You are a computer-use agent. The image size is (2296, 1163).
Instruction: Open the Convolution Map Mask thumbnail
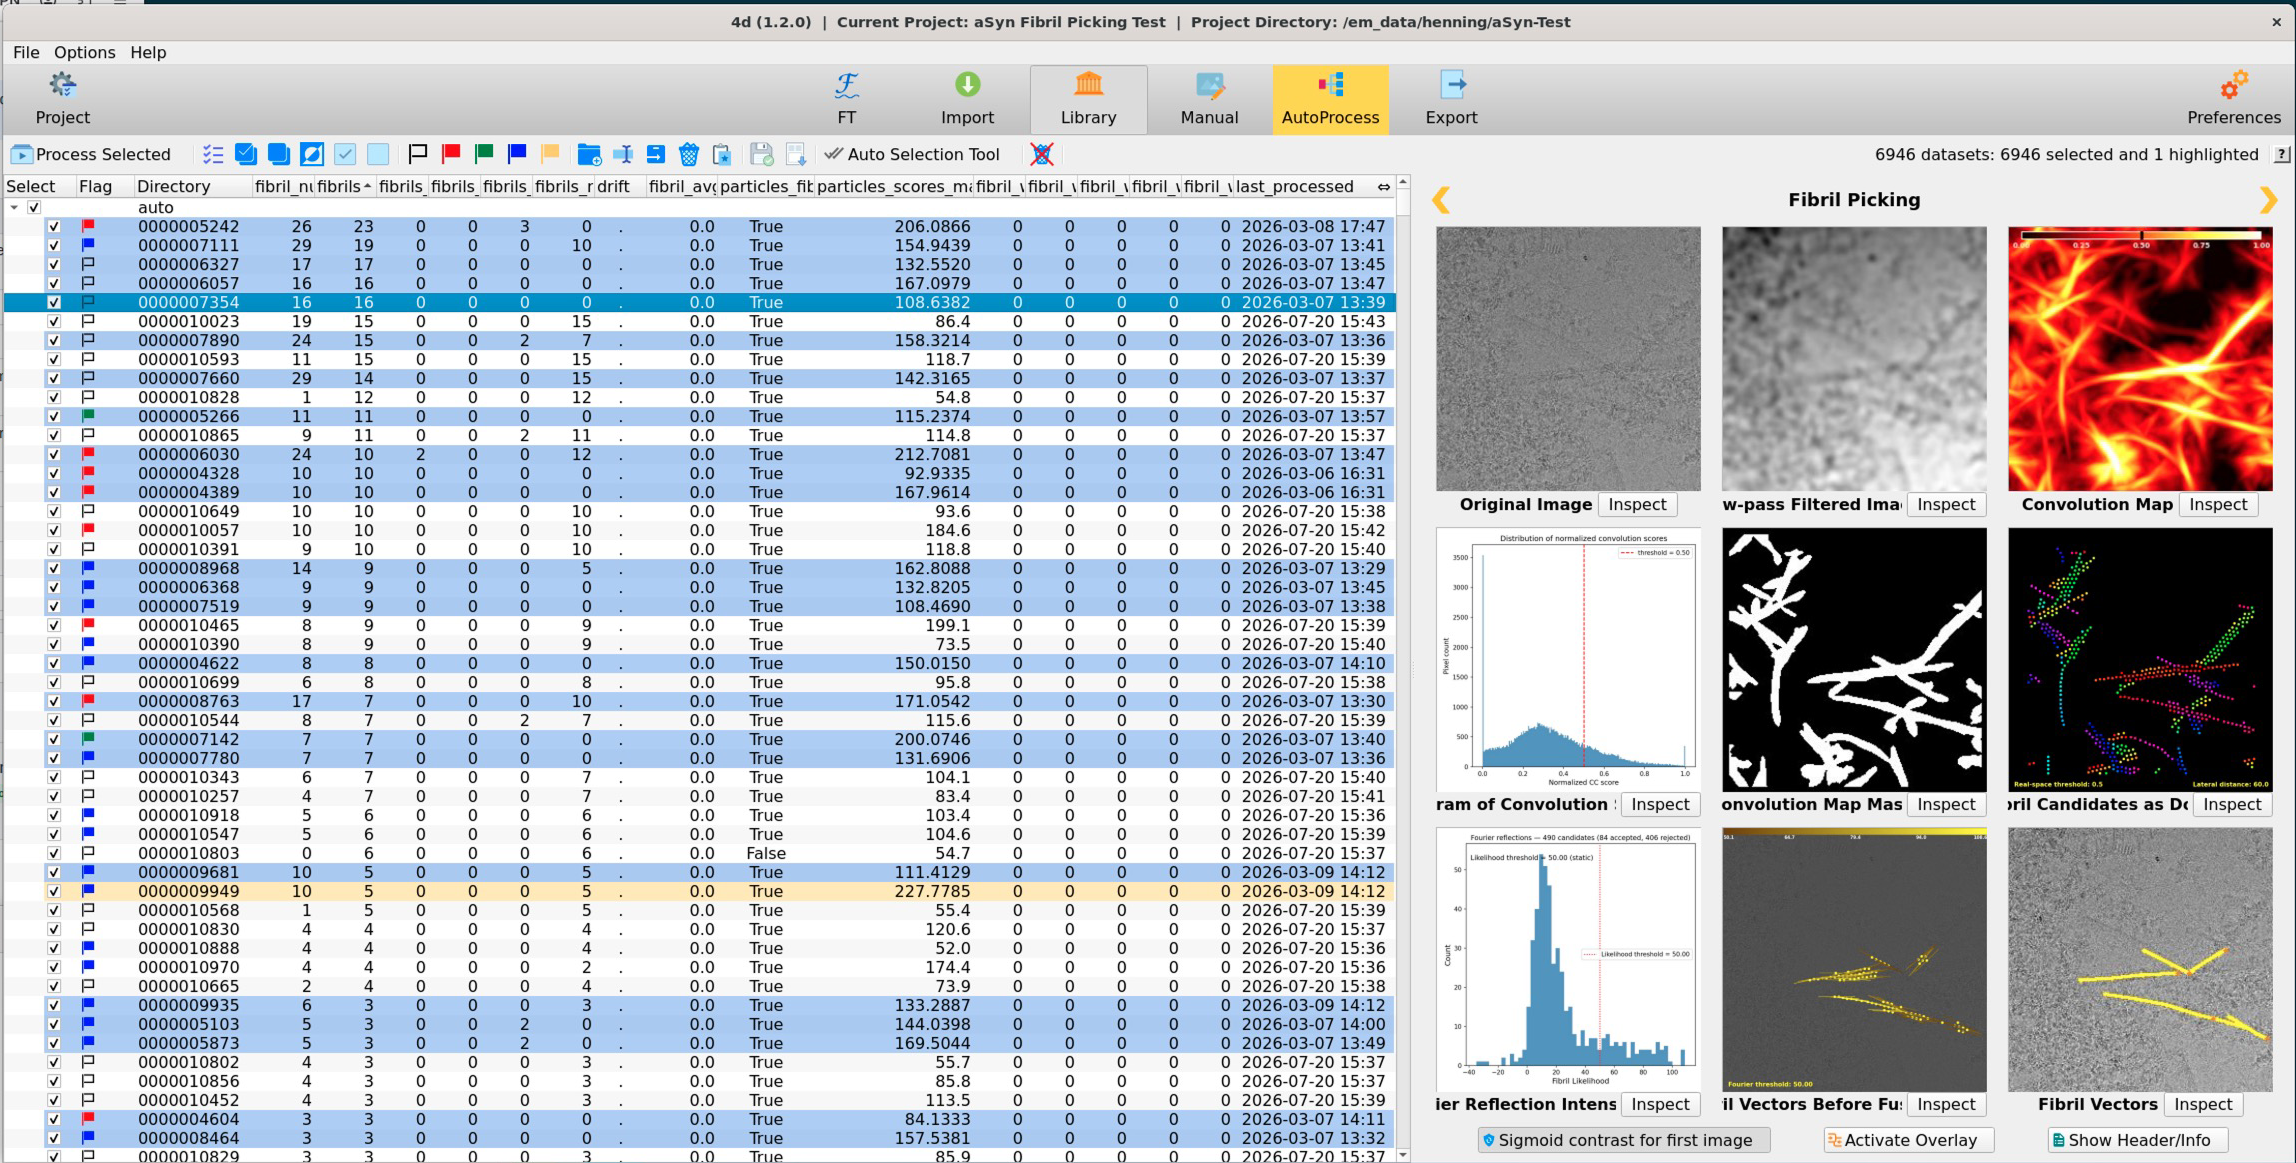pos(1854,659)
